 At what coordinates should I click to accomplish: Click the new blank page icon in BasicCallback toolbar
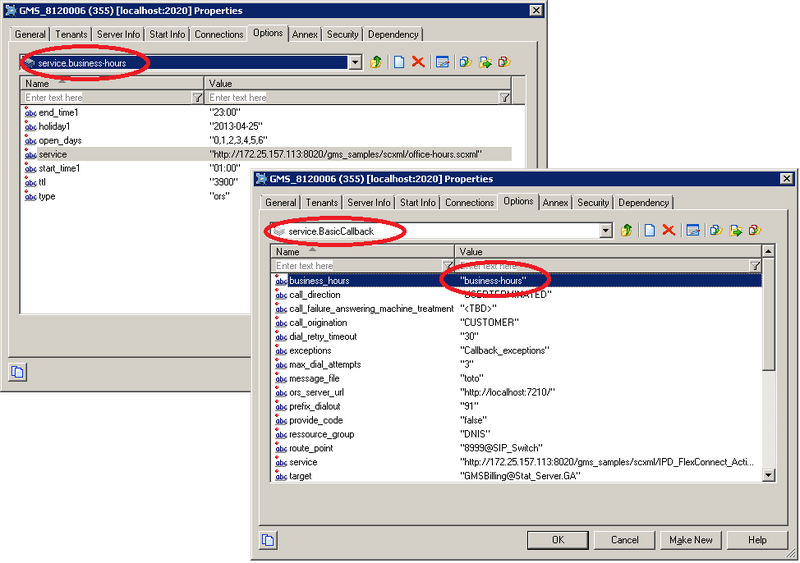pos(648,231)
